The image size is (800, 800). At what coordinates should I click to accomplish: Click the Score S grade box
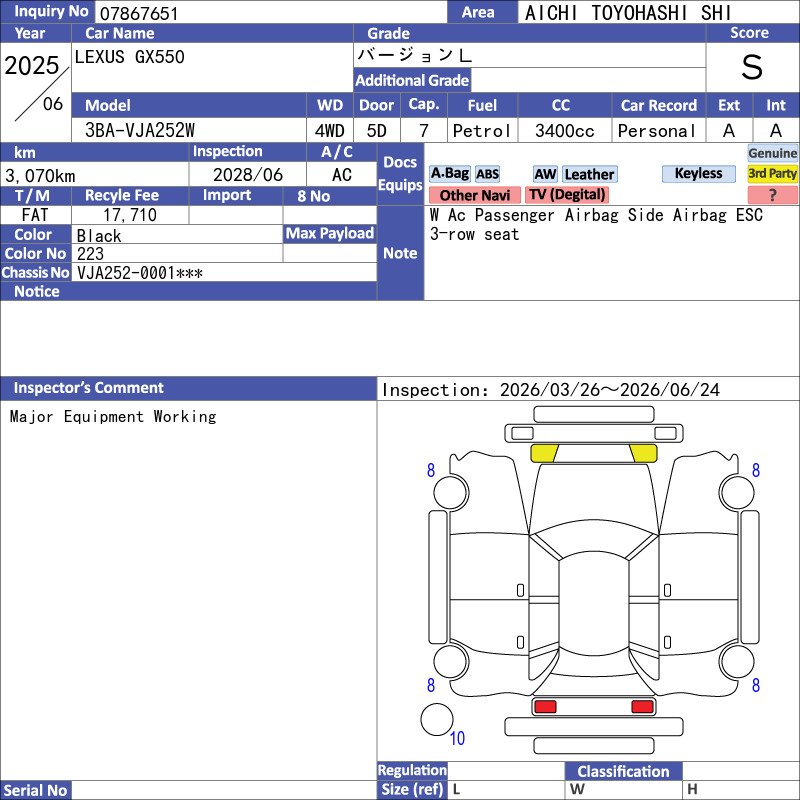(x=752, y=68)
